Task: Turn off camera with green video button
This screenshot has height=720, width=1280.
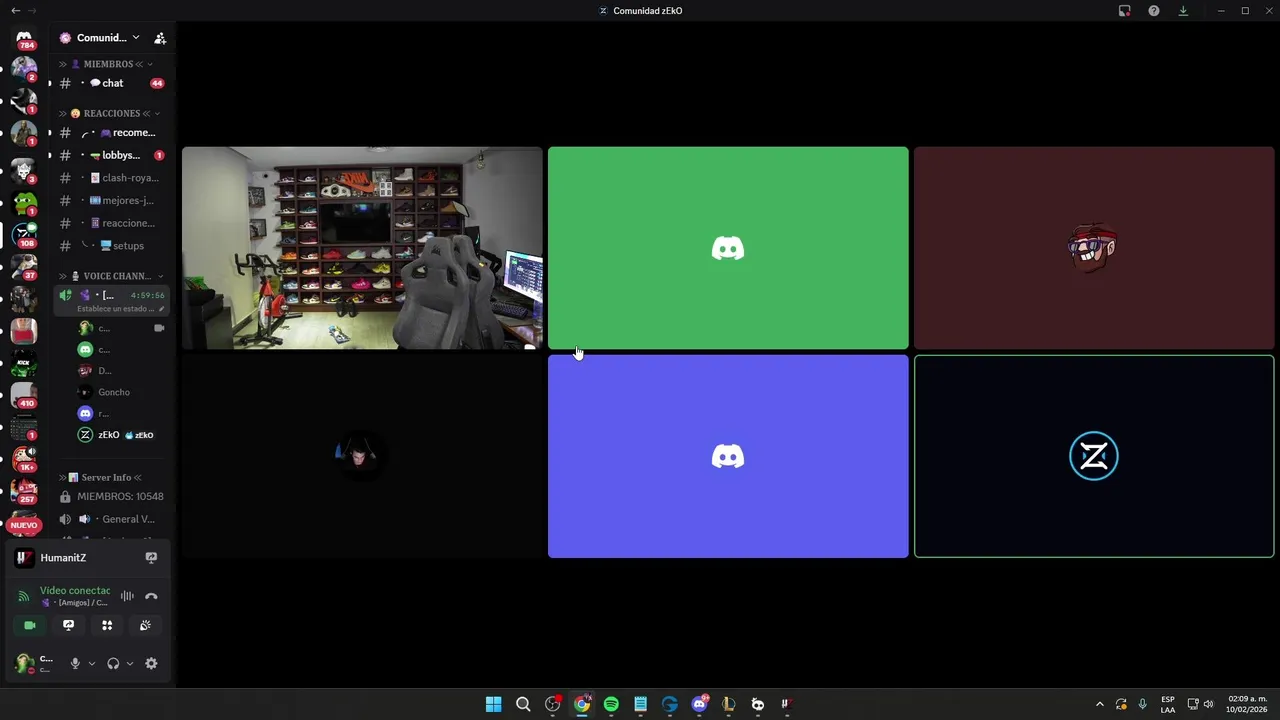Action: [x=29, y=625]
